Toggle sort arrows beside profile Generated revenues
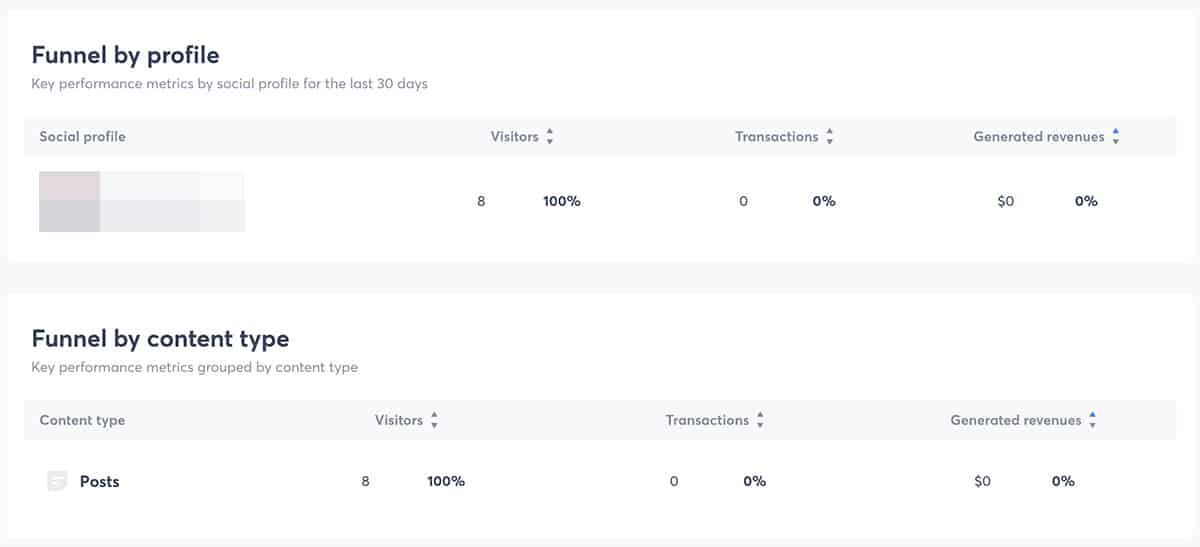Image resolution: width=1200 pixels, height=547 pixels. coord(1116,137)
